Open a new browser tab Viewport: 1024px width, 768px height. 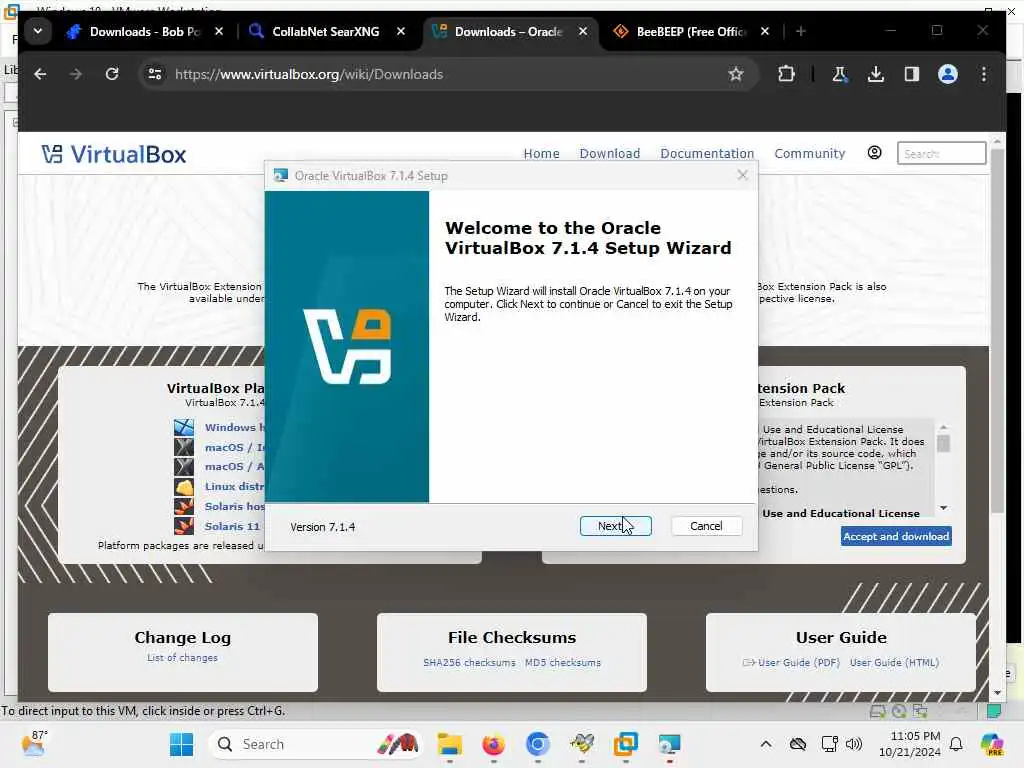pyautogui.click(x=801, y=31)
